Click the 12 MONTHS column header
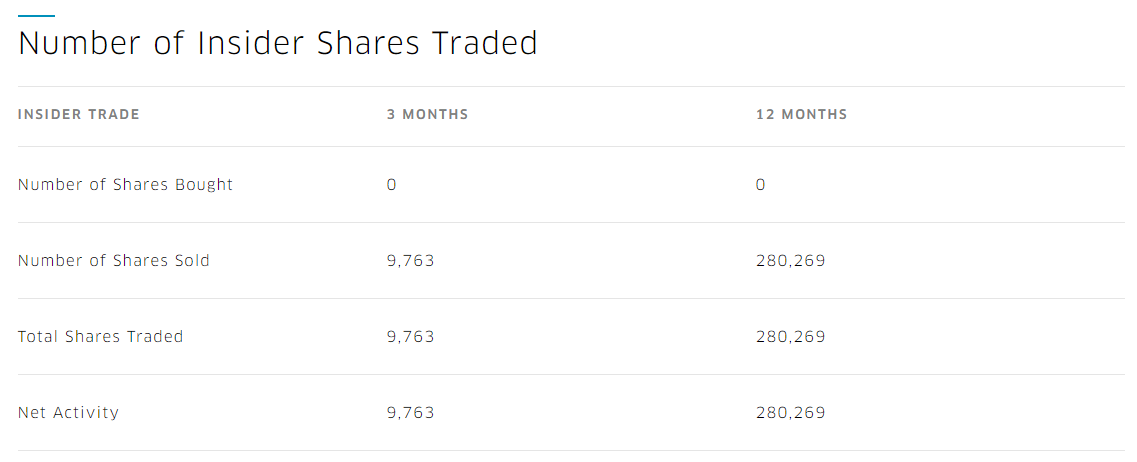The height and width of the screenshot is (462, 1137). pyautogui.click(x=801, y=115)
